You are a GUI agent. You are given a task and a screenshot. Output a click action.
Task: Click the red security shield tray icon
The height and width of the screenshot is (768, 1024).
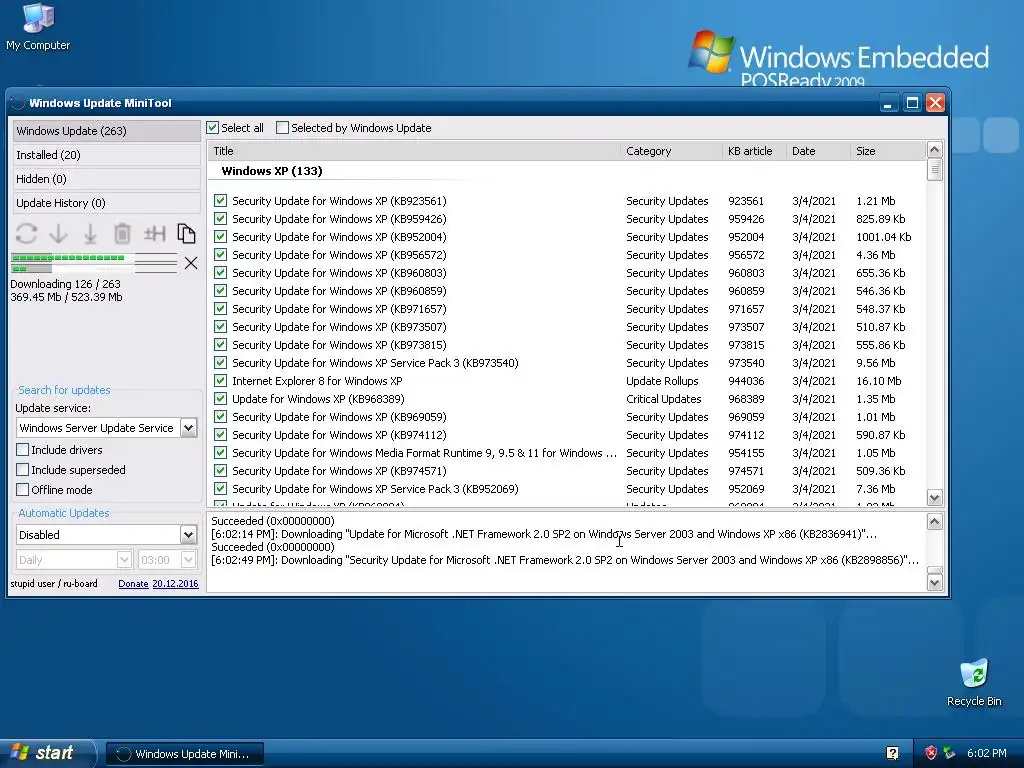pos(931,753)
